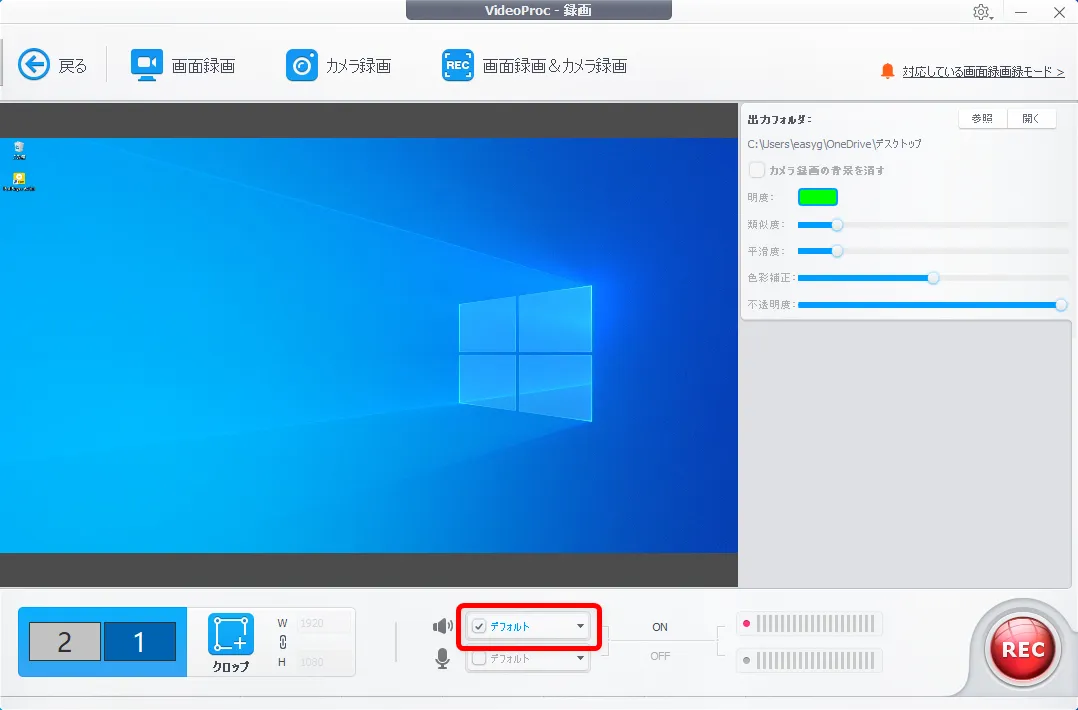Image resolution: width=1078 pixels, height=710 pixels.
Task: Click the H height input field
Action: point(324,662)
